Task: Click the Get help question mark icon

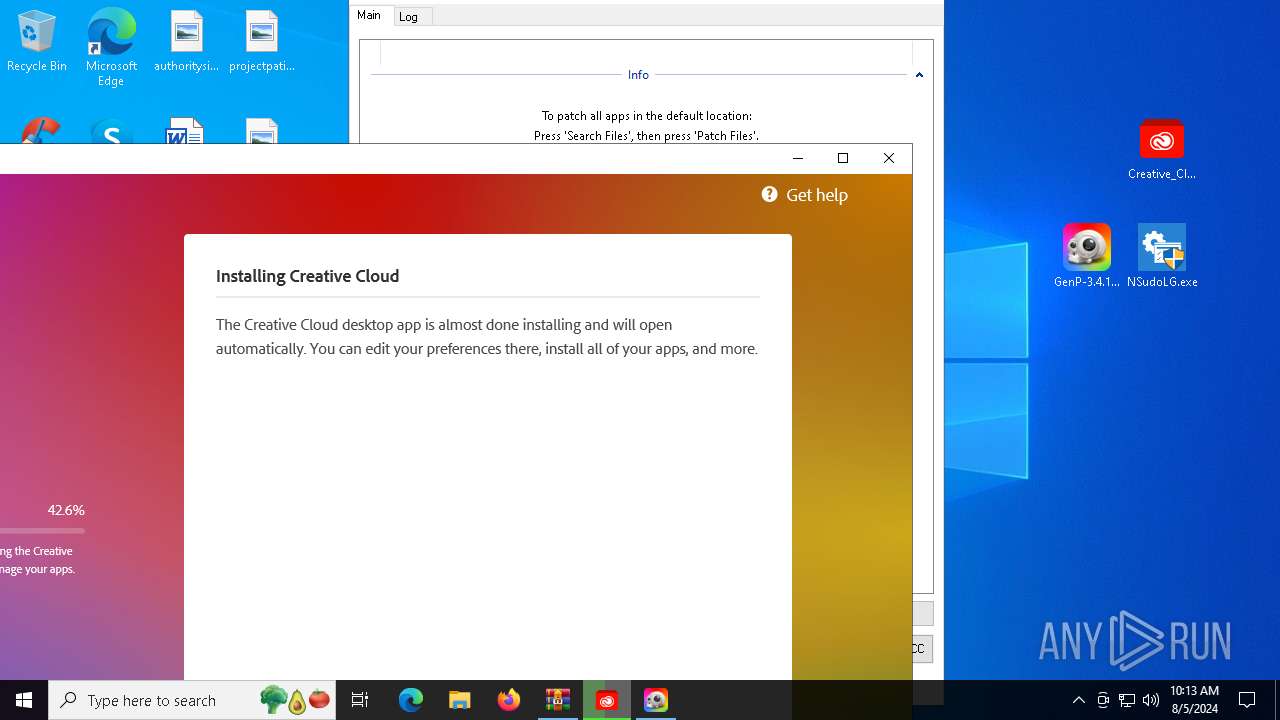Action: click(769, 194)
